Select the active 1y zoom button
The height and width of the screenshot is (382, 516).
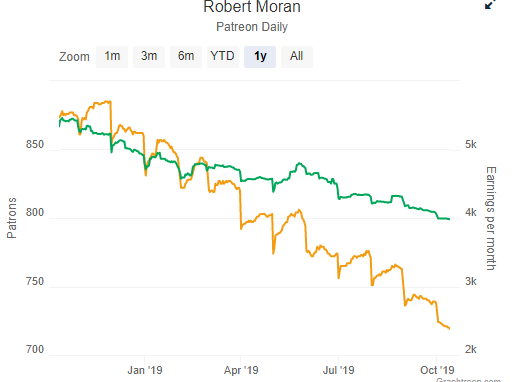(260, 57)
